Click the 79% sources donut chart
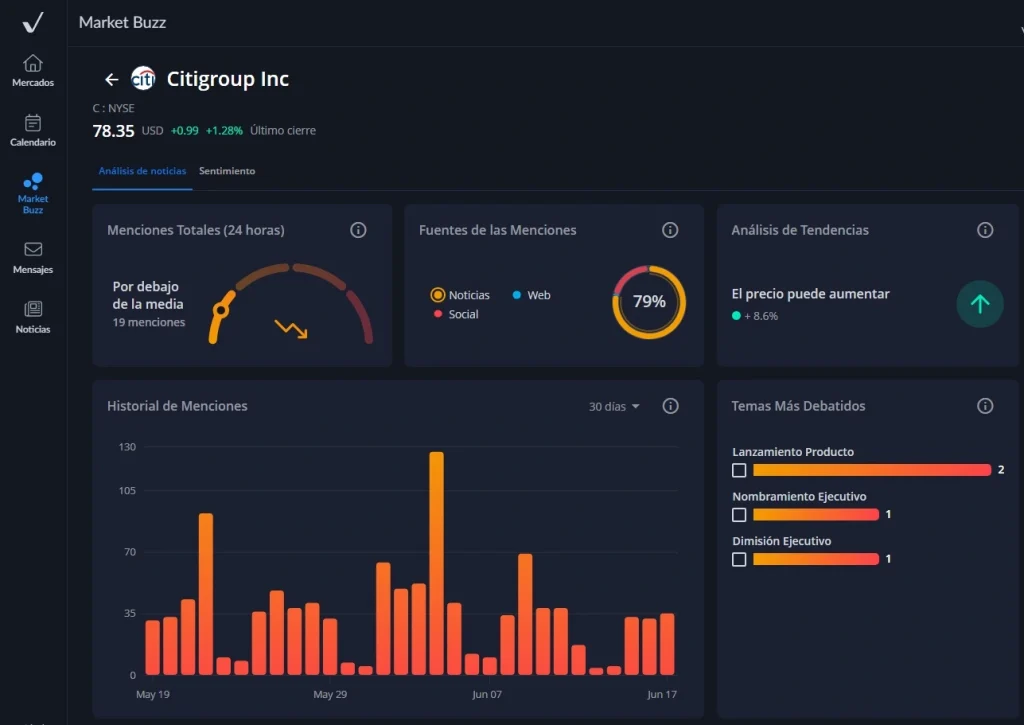The height and width of the screenshot is (725, 1024). pyautogui.click(x=649, y=302)
